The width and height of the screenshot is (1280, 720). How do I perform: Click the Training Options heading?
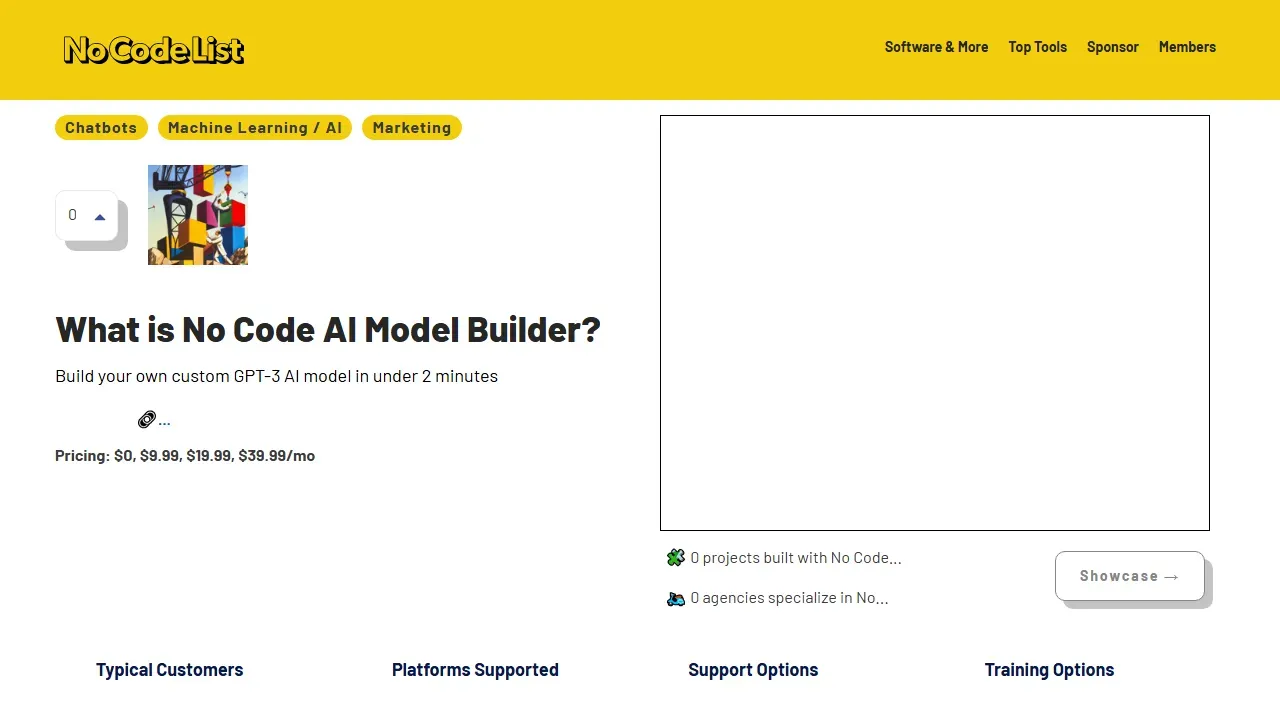point(1049,670)
